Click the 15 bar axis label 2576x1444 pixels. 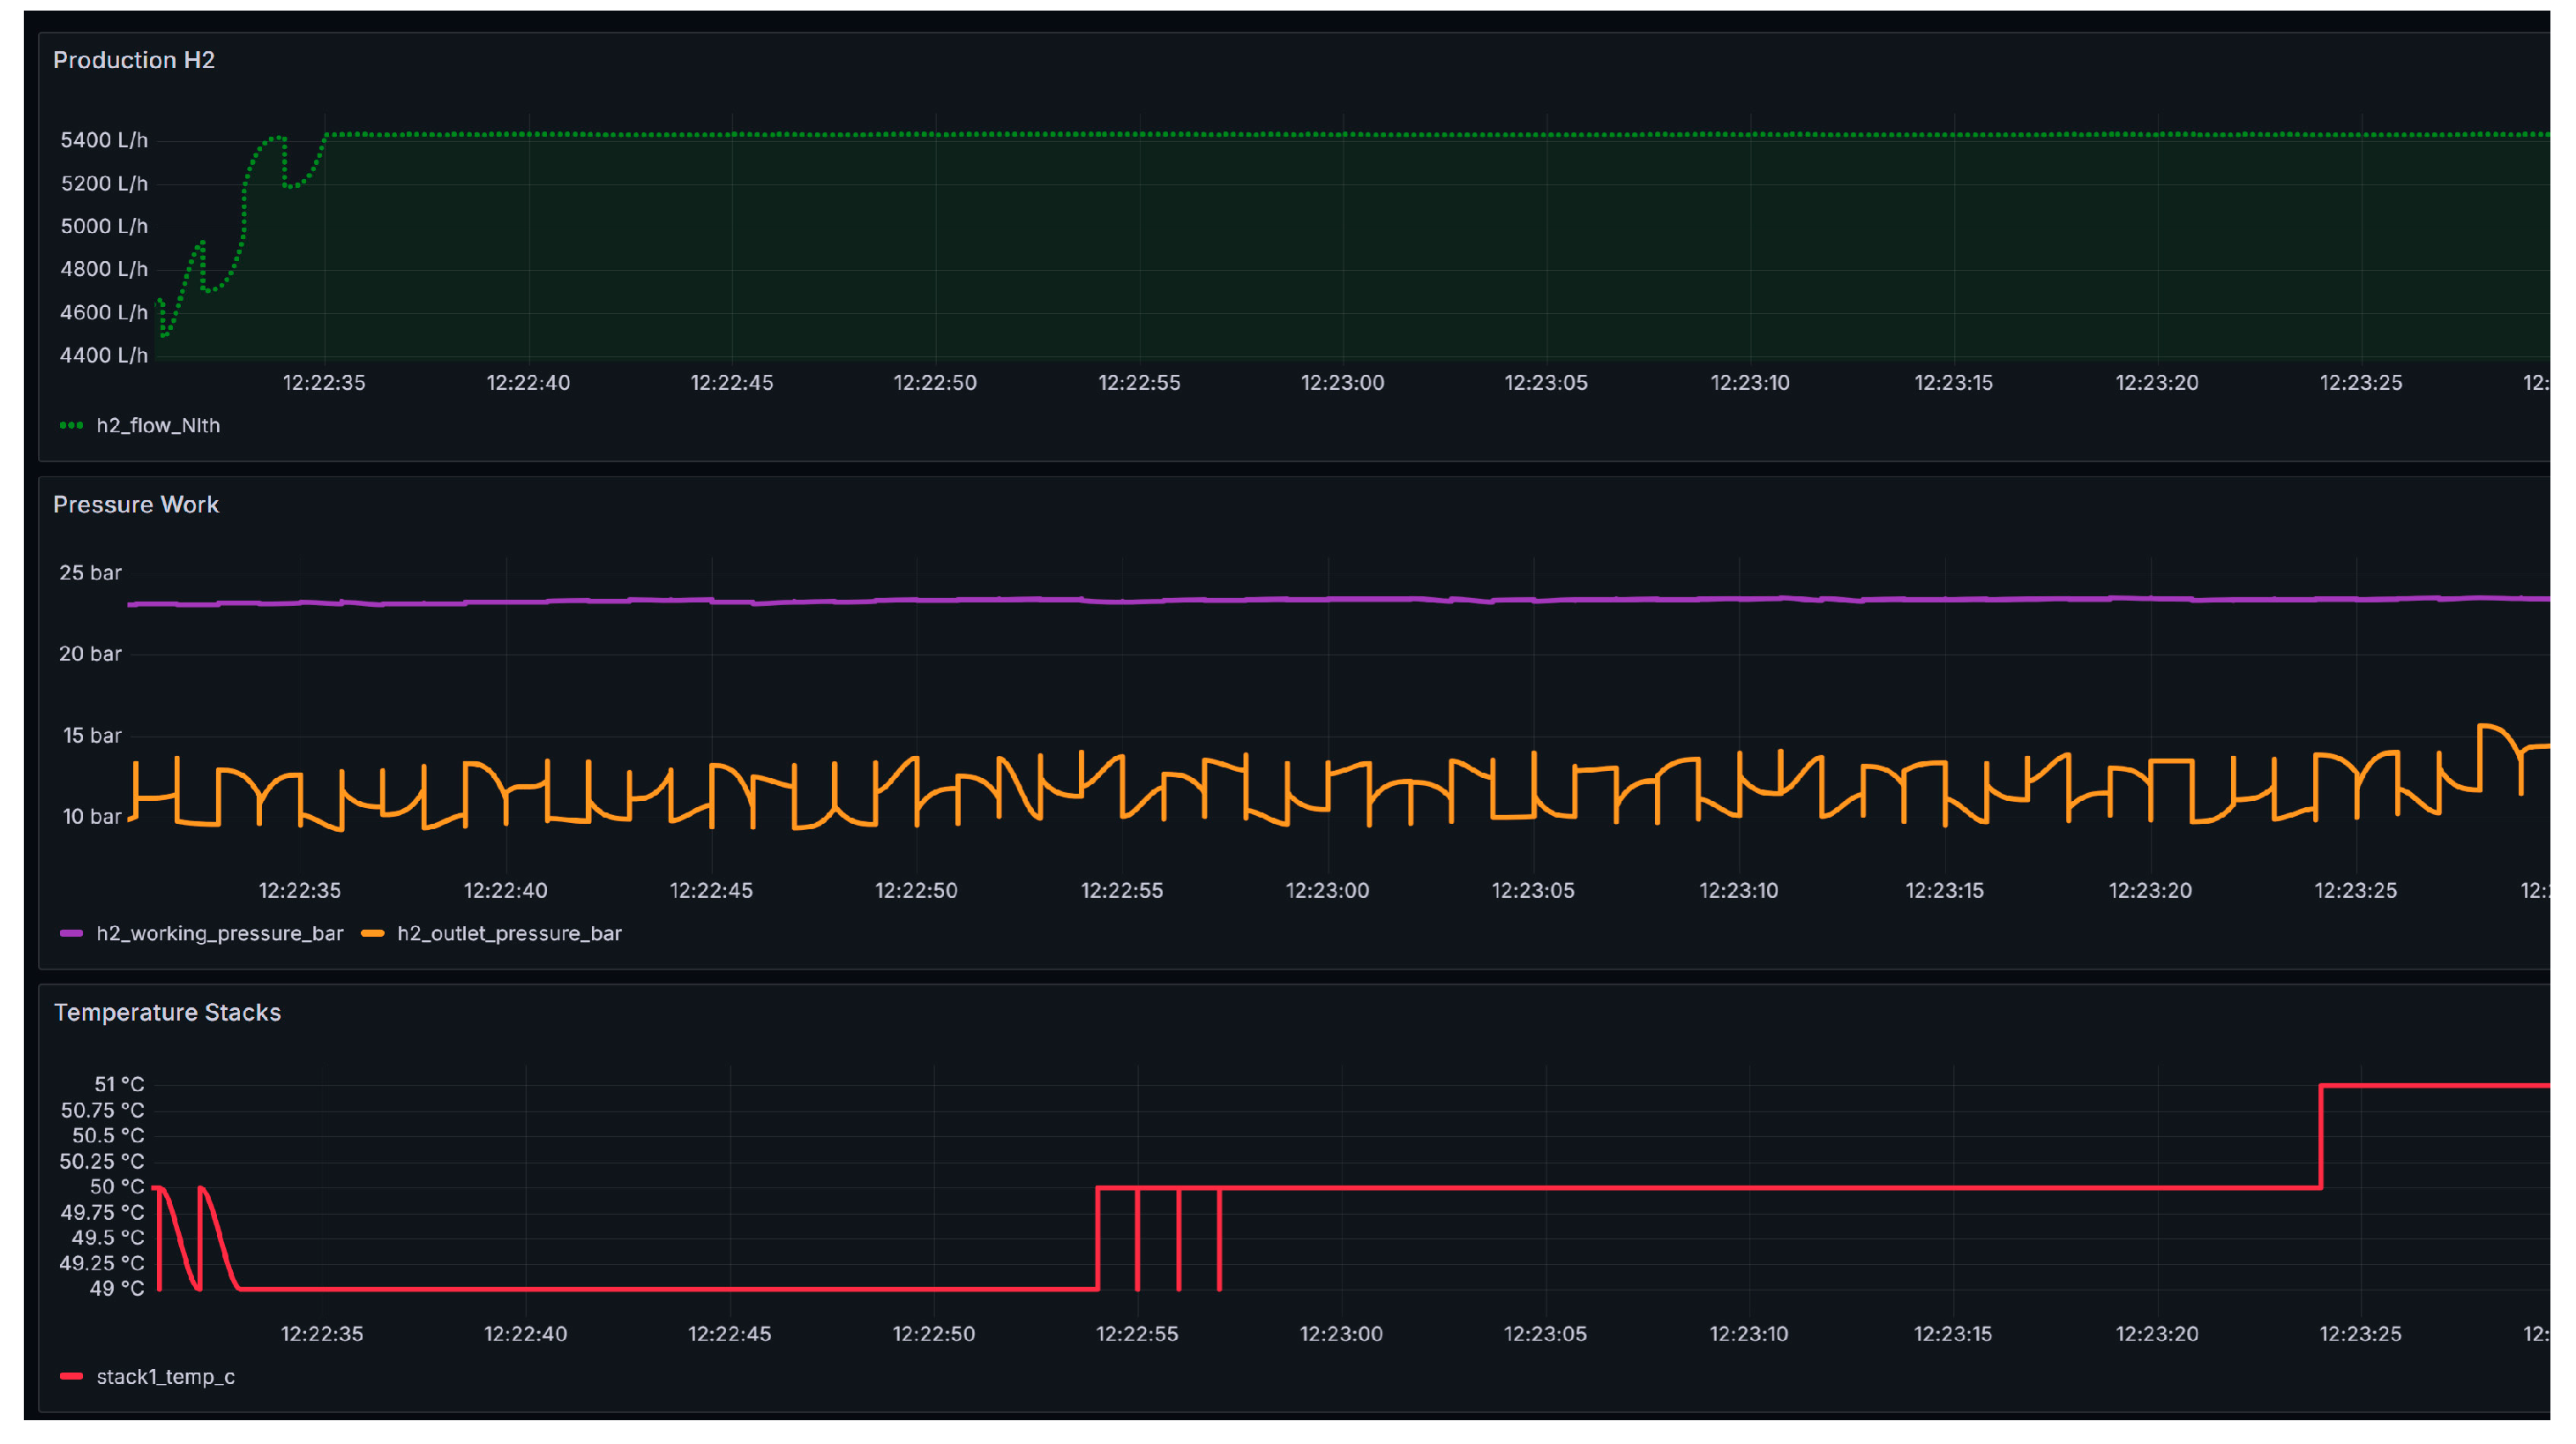pos(92,736)
